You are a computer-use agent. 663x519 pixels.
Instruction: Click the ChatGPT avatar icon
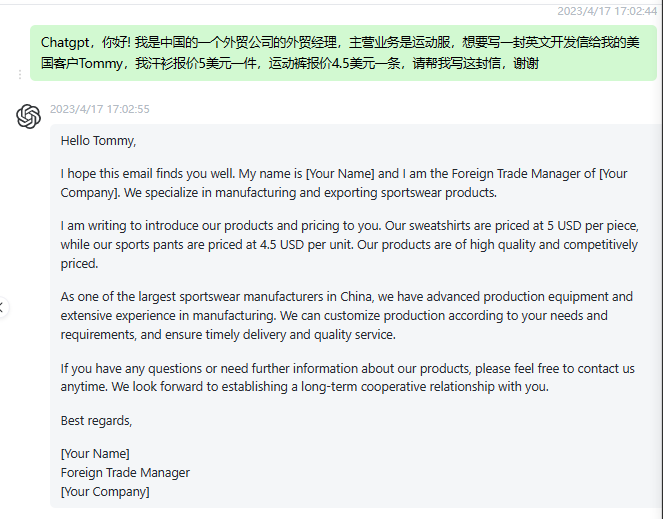(28, 117)
